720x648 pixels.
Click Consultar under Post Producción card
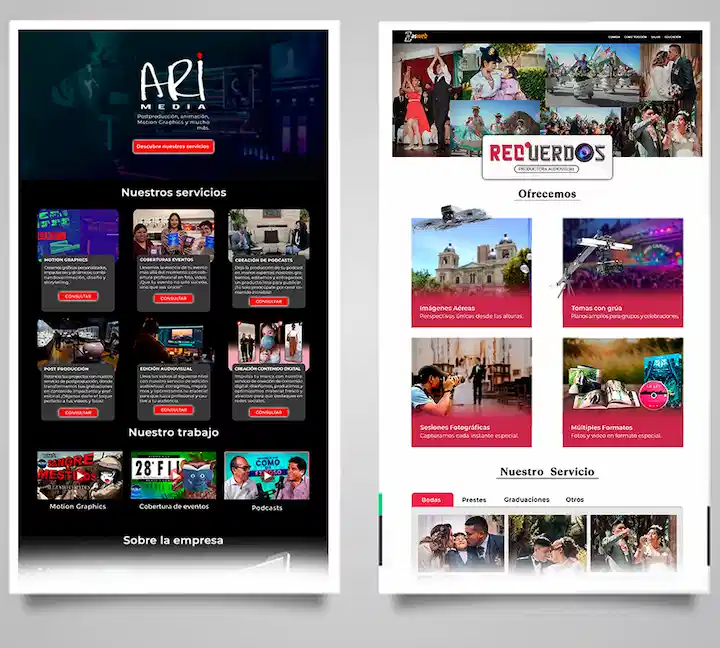(x=78, y=412)
